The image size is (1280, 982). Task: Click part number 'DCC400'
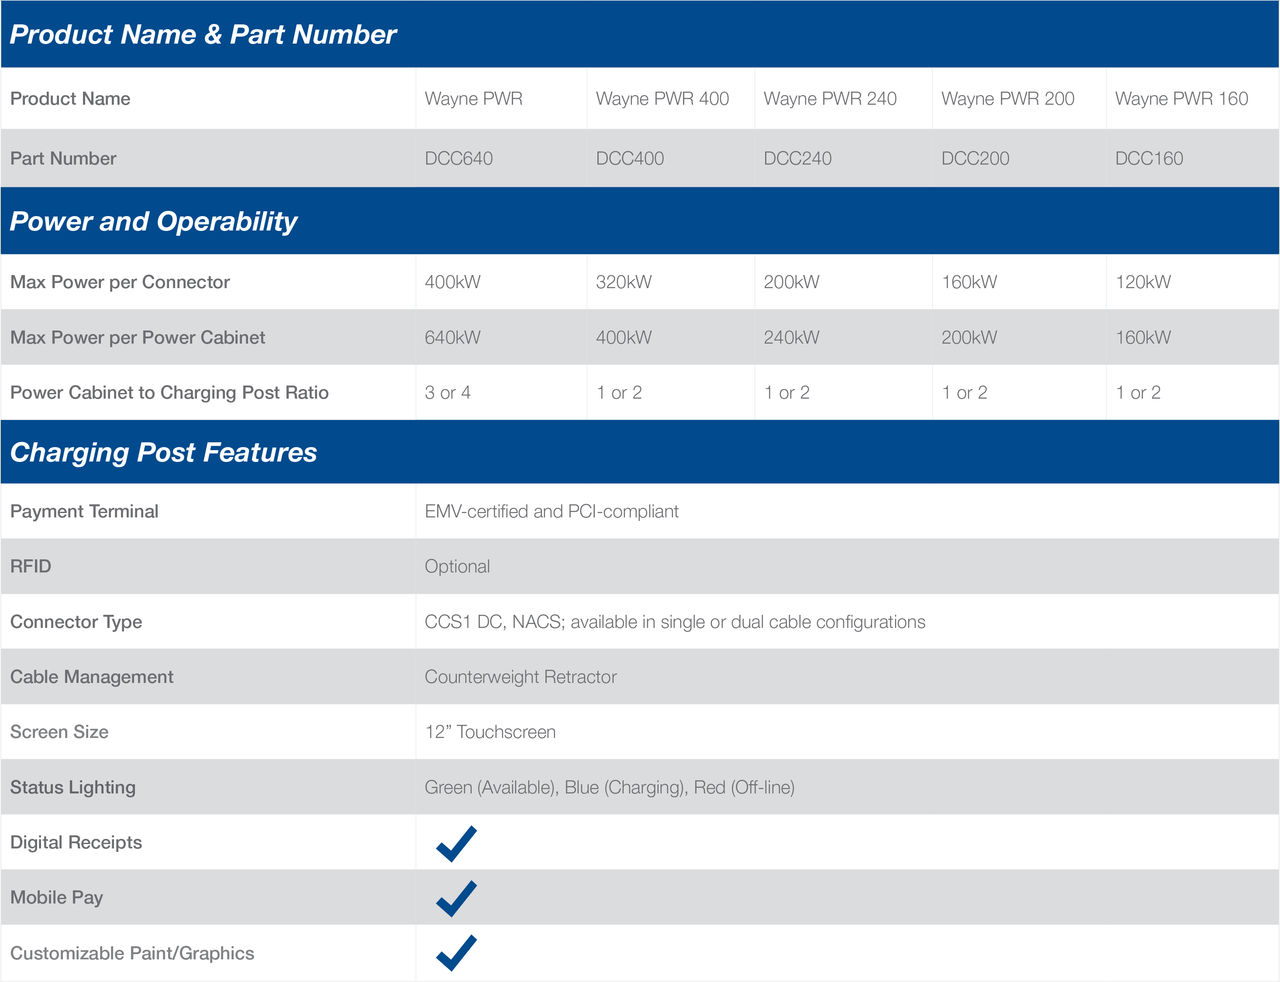pos(630,158)
